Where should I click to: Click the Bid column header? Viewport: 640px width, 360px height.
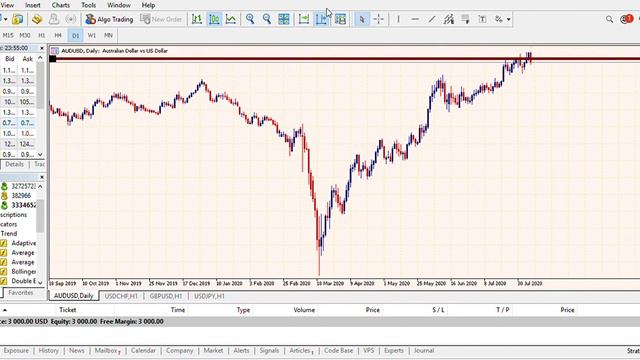(10, 59)
